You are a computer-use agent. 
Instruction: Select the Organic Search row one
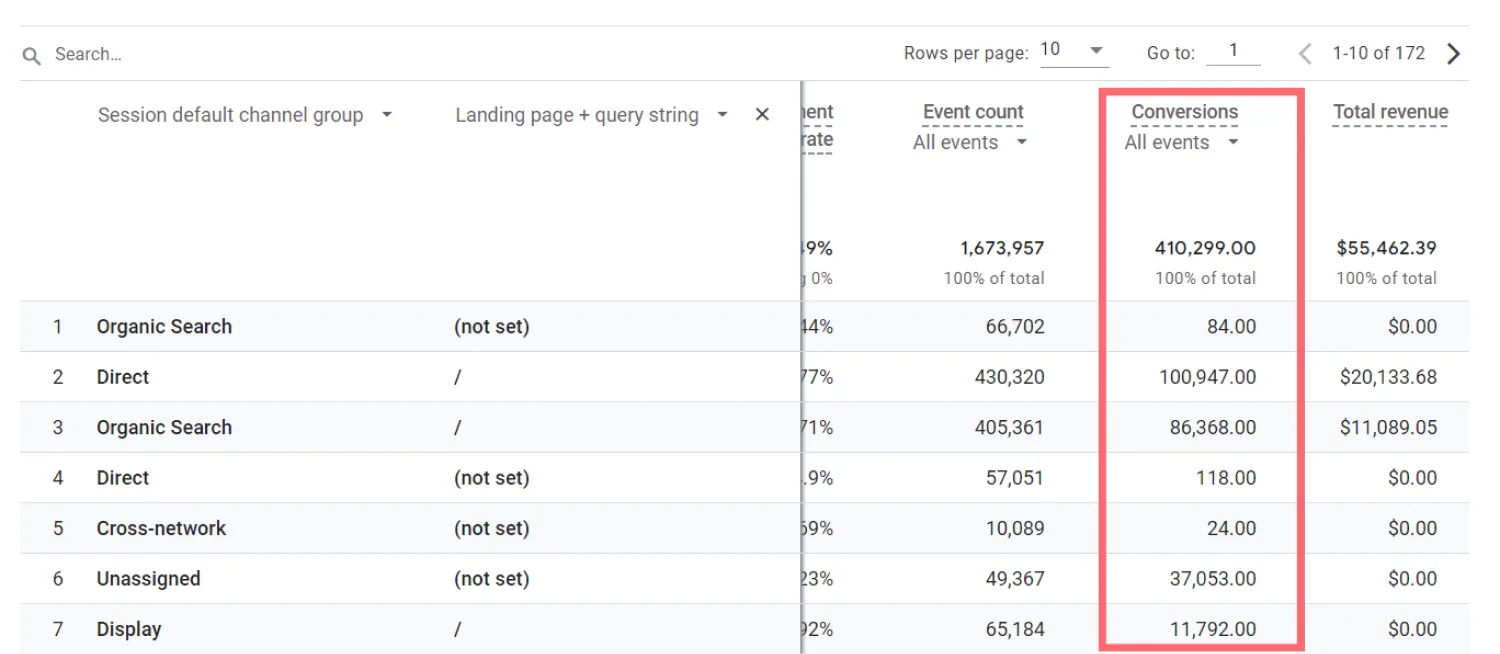pyautogui.click(x=164, y=327)
